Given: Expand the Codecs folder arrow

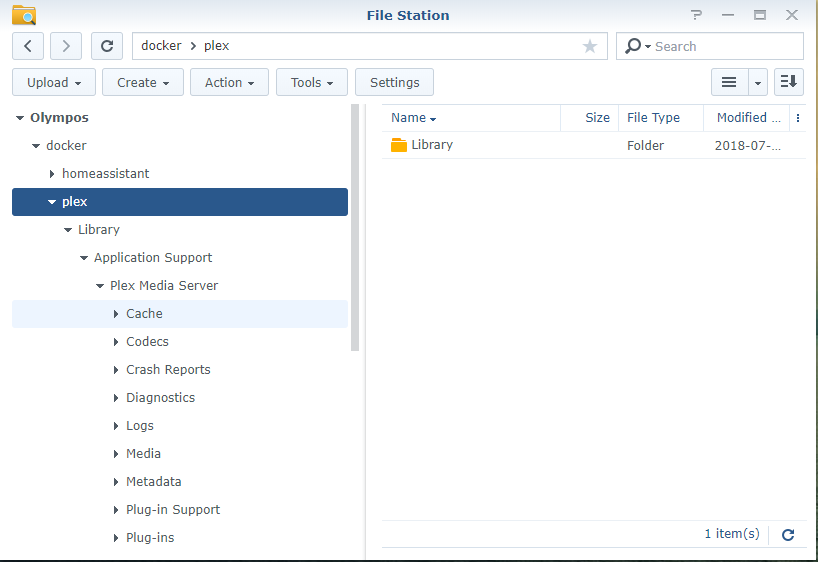Looking at the screenshot, I should tap(116, 342).
